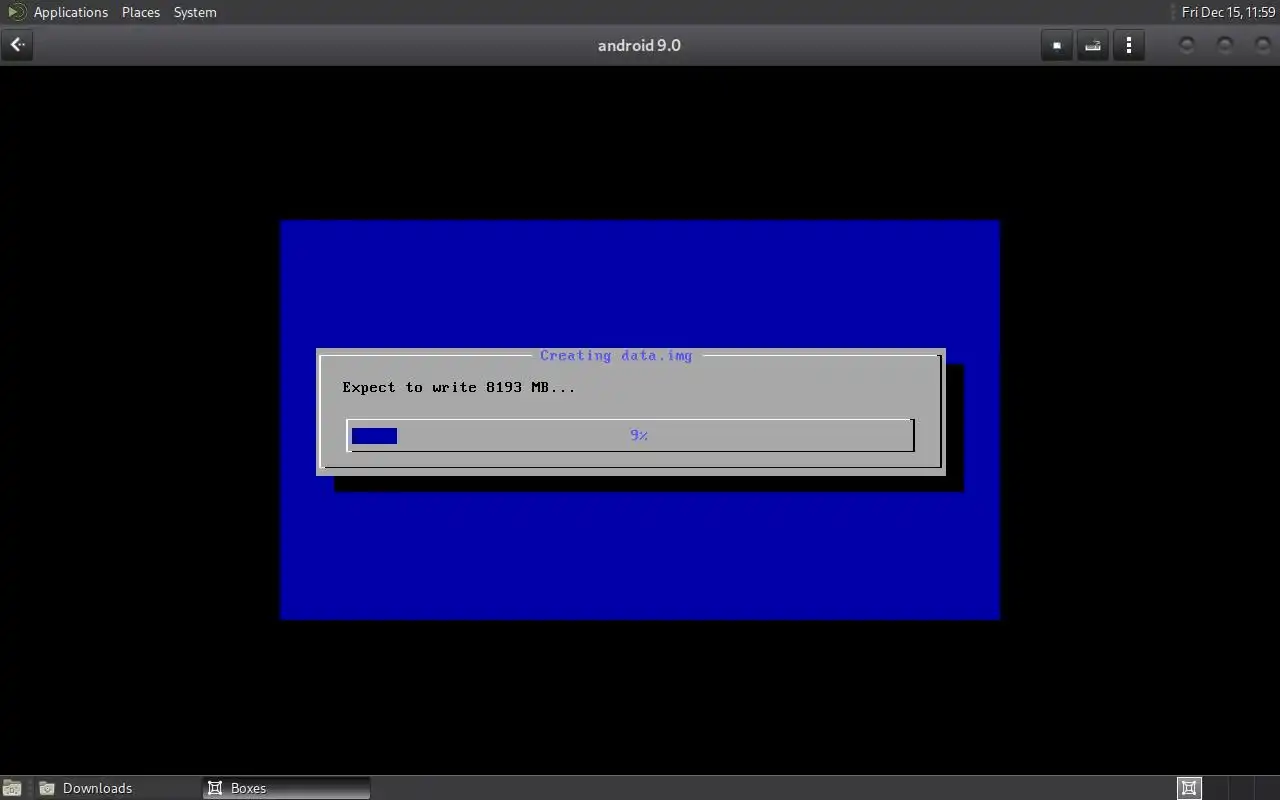Image resolution: width=1280 pixels, height=800 pixels.
Task: Click the 9% progress label
Action: click(x=639, y=435)
